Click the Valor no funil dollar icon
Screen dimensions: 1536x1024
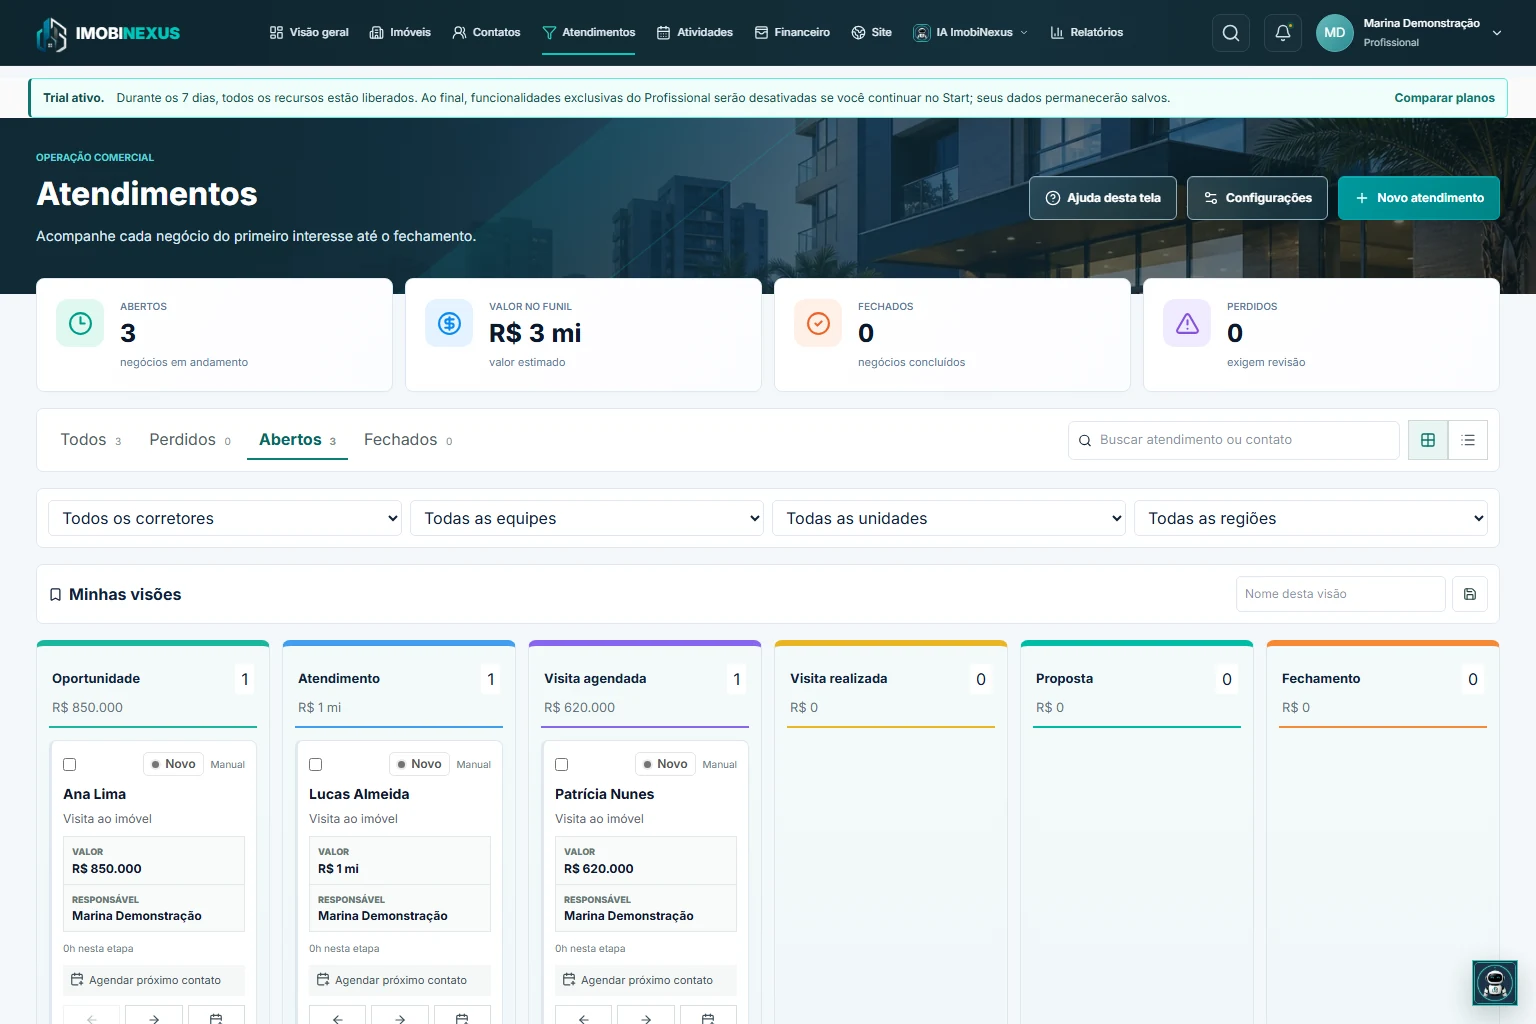pos(449,323)
